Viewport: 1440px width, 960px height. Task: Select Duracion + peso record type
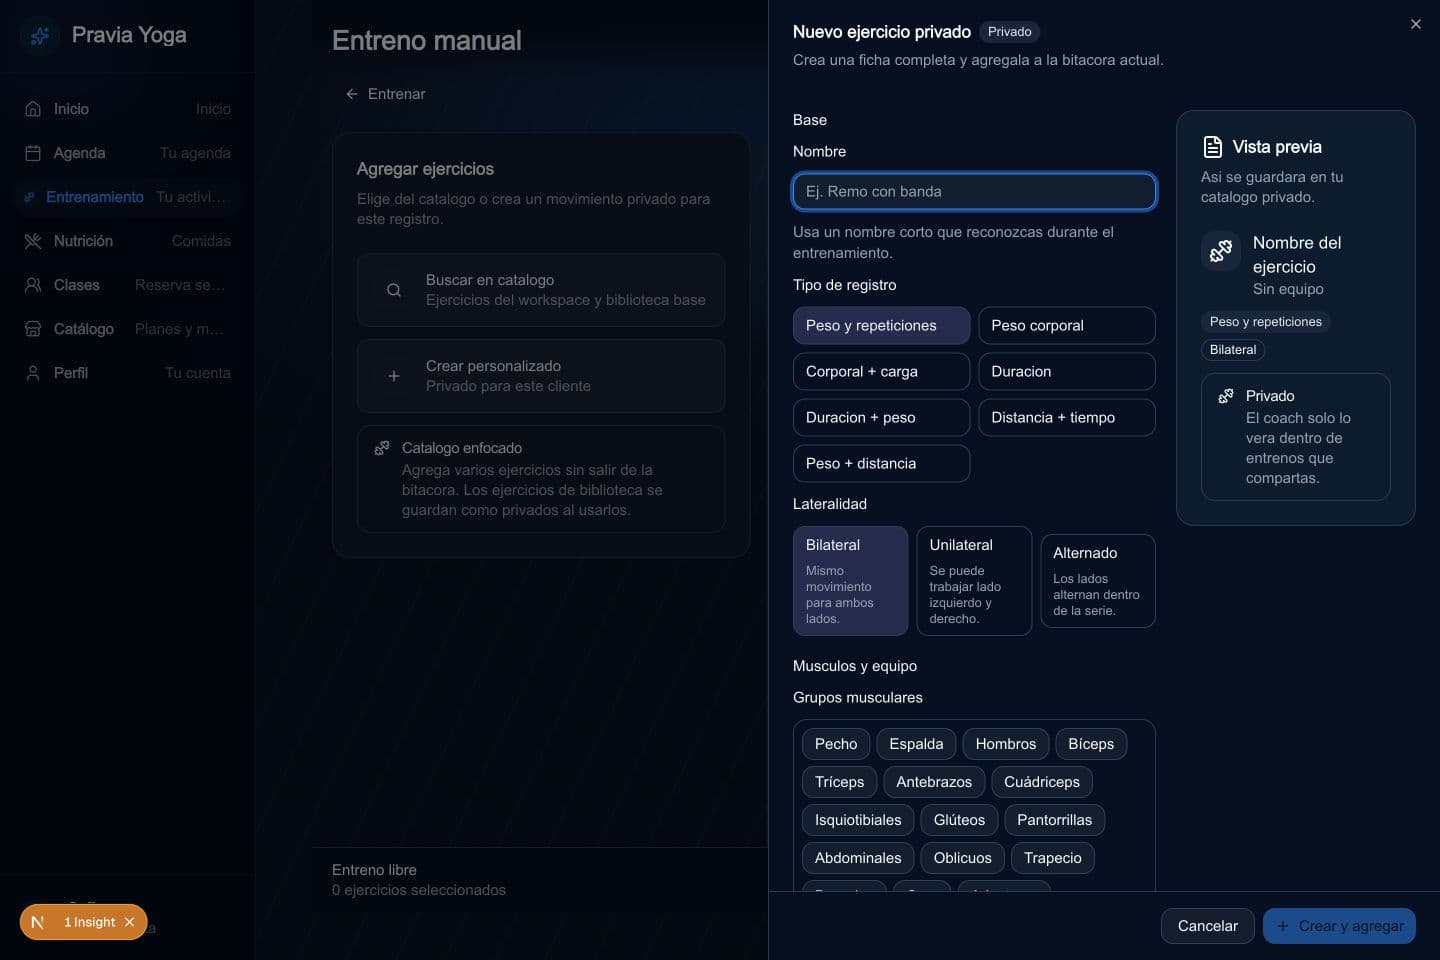point(881,418)
